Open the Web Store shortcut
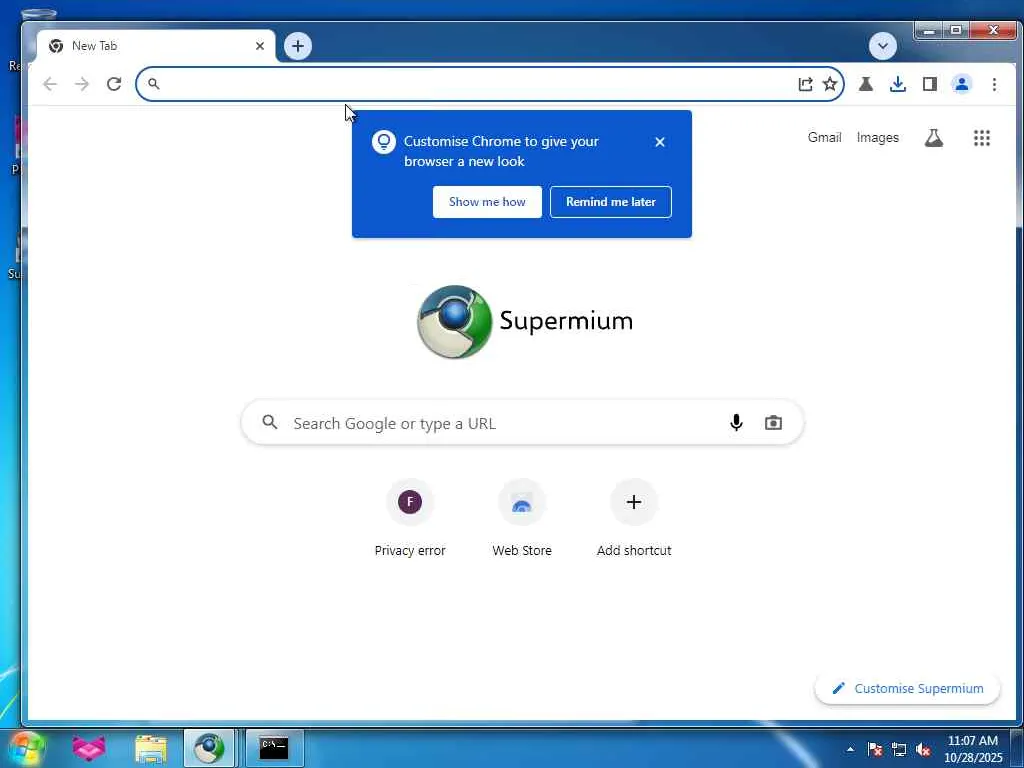The width and height of the screenshot is (1024, 768). pyautogui.click(x=522, y=517)
